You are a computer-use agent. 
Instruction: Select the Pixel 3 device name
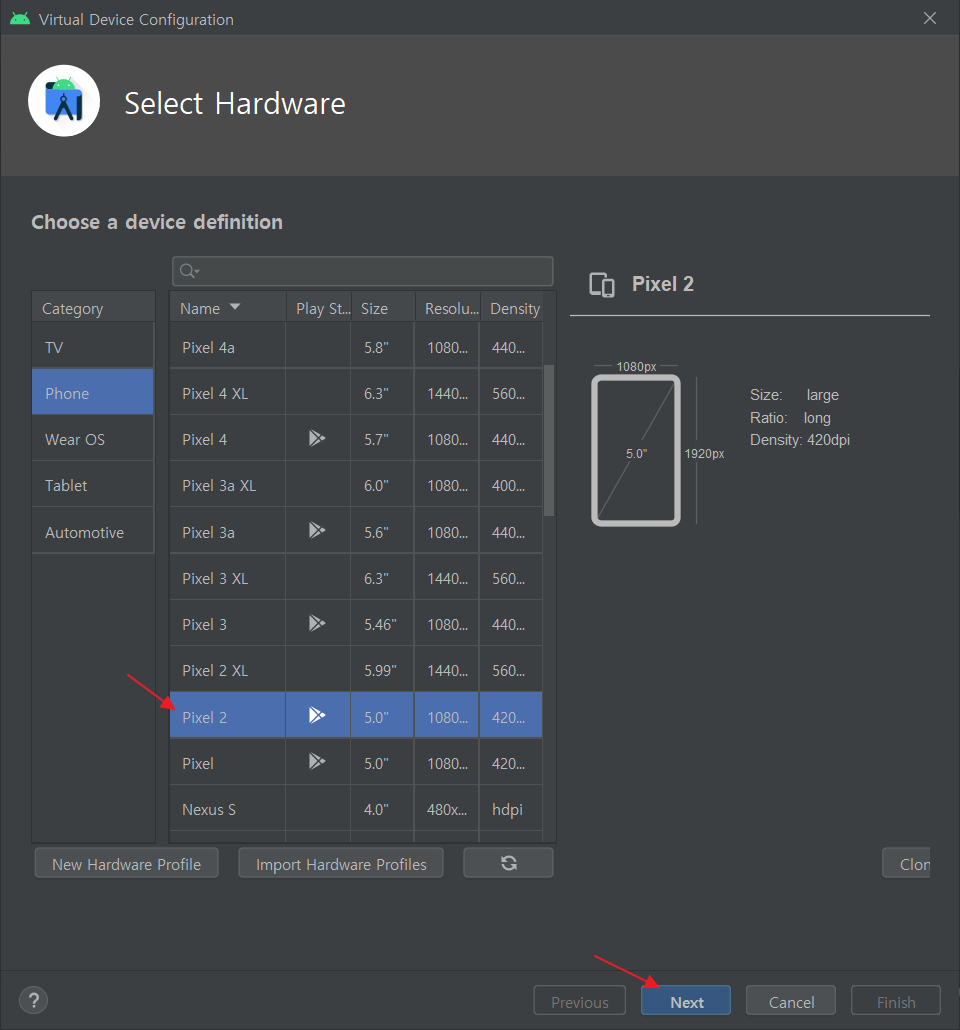(204, 624)
